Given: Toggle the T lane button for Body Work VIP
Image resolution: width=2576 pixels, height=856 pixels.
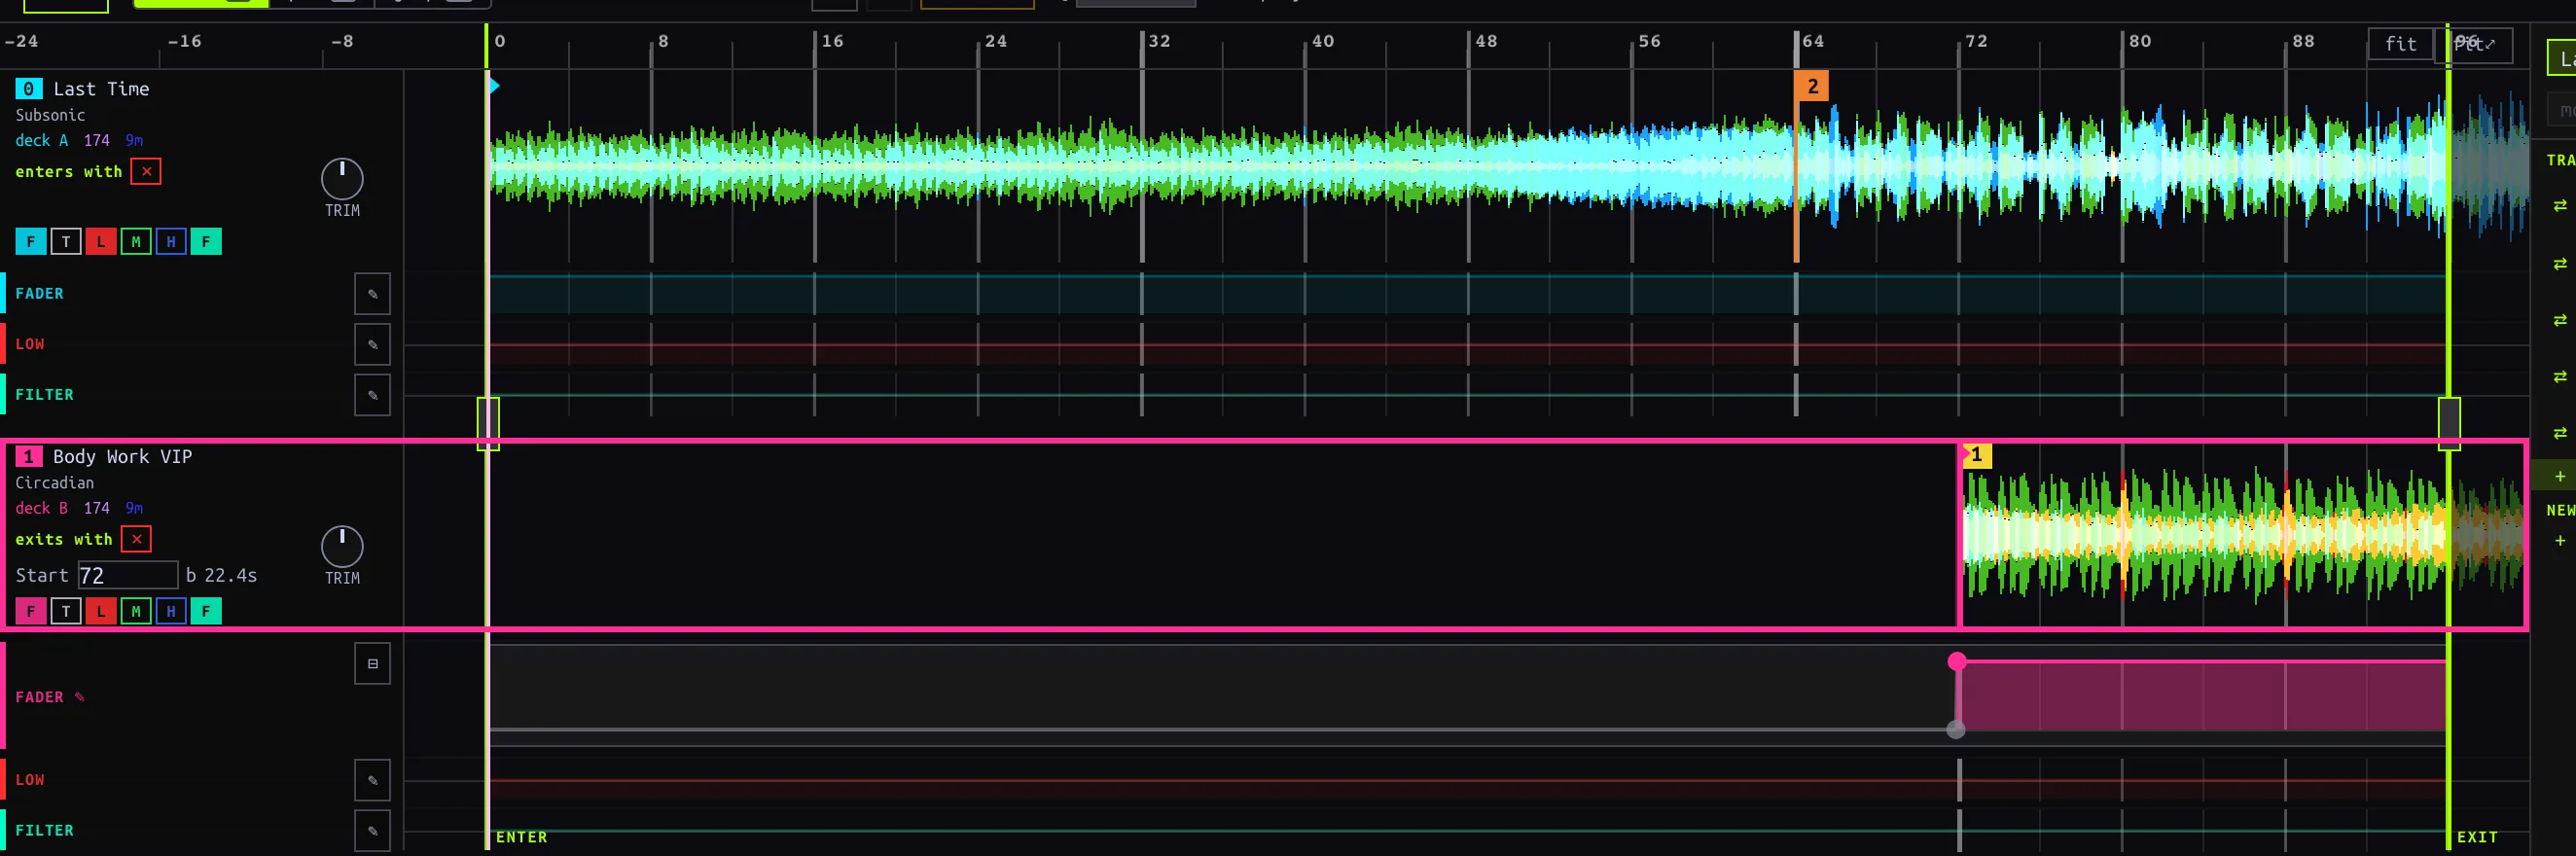Looking at the screenshot, I should point(66,611).
